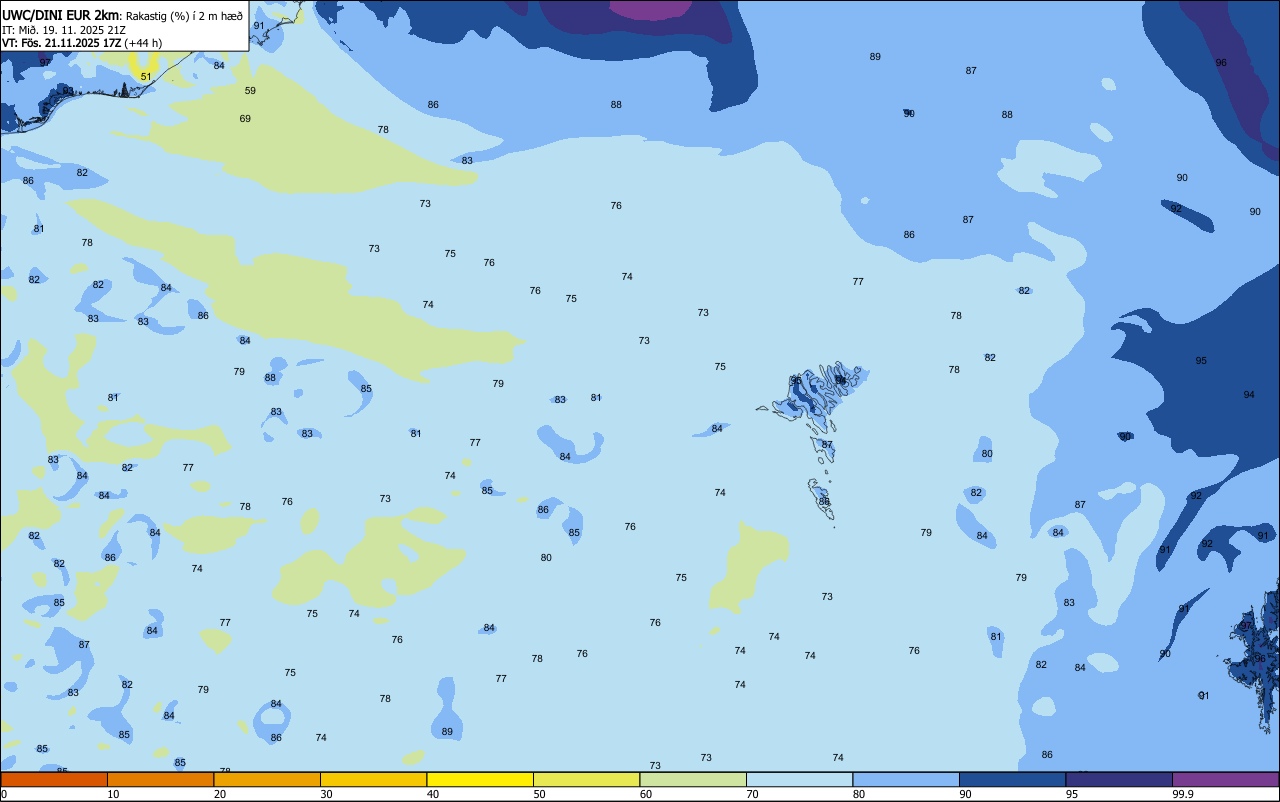This screenshot has width=1280, height=802.
Task: Click the humidity value 69 on the map
Action: pyautogui.click(x=245, y=119)
